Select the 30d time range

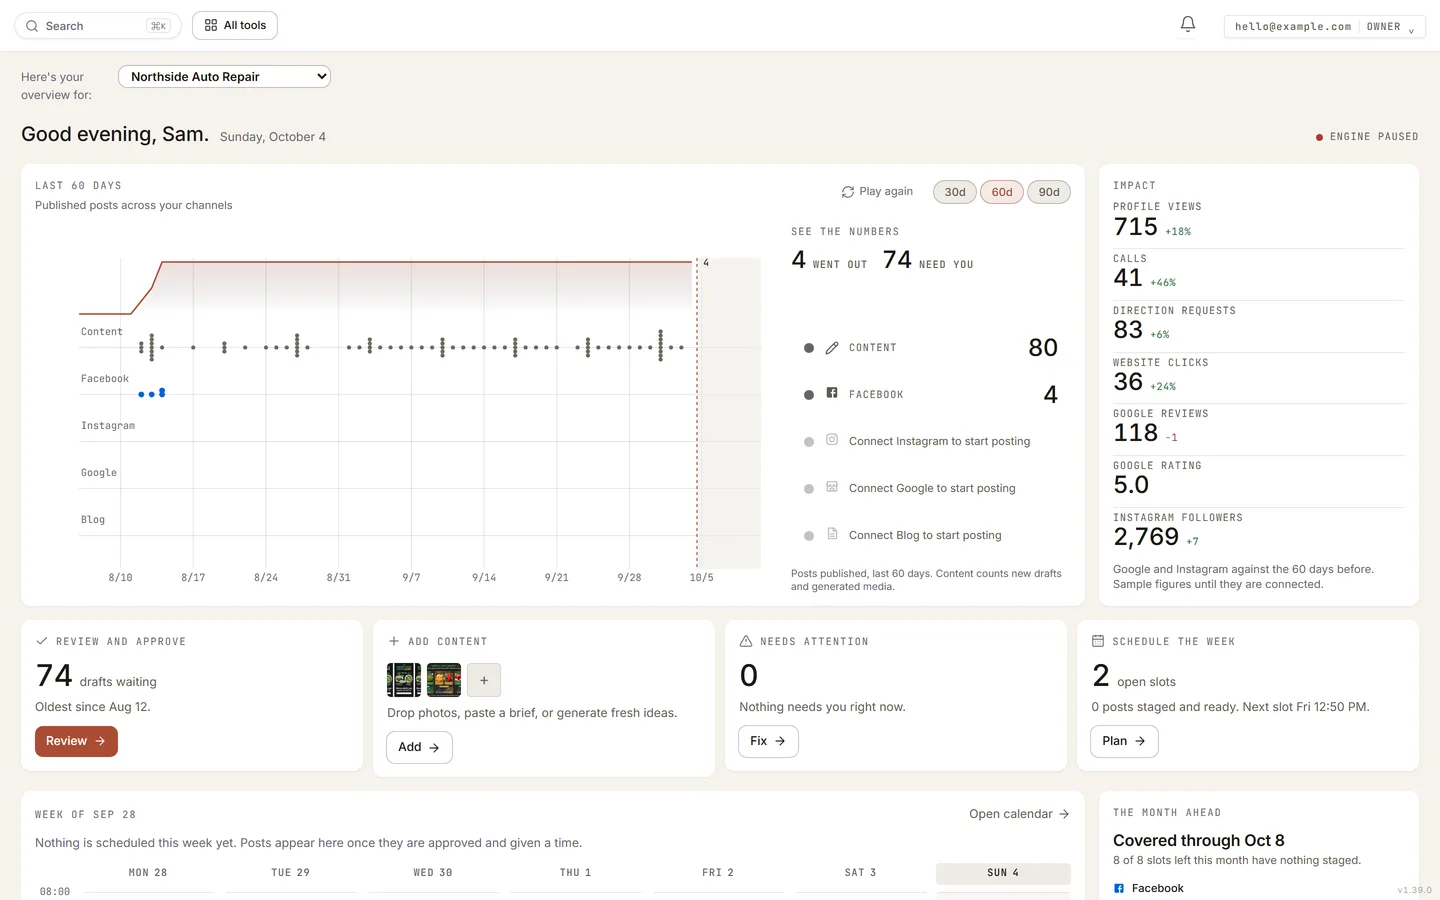click(x=955, y=192)
